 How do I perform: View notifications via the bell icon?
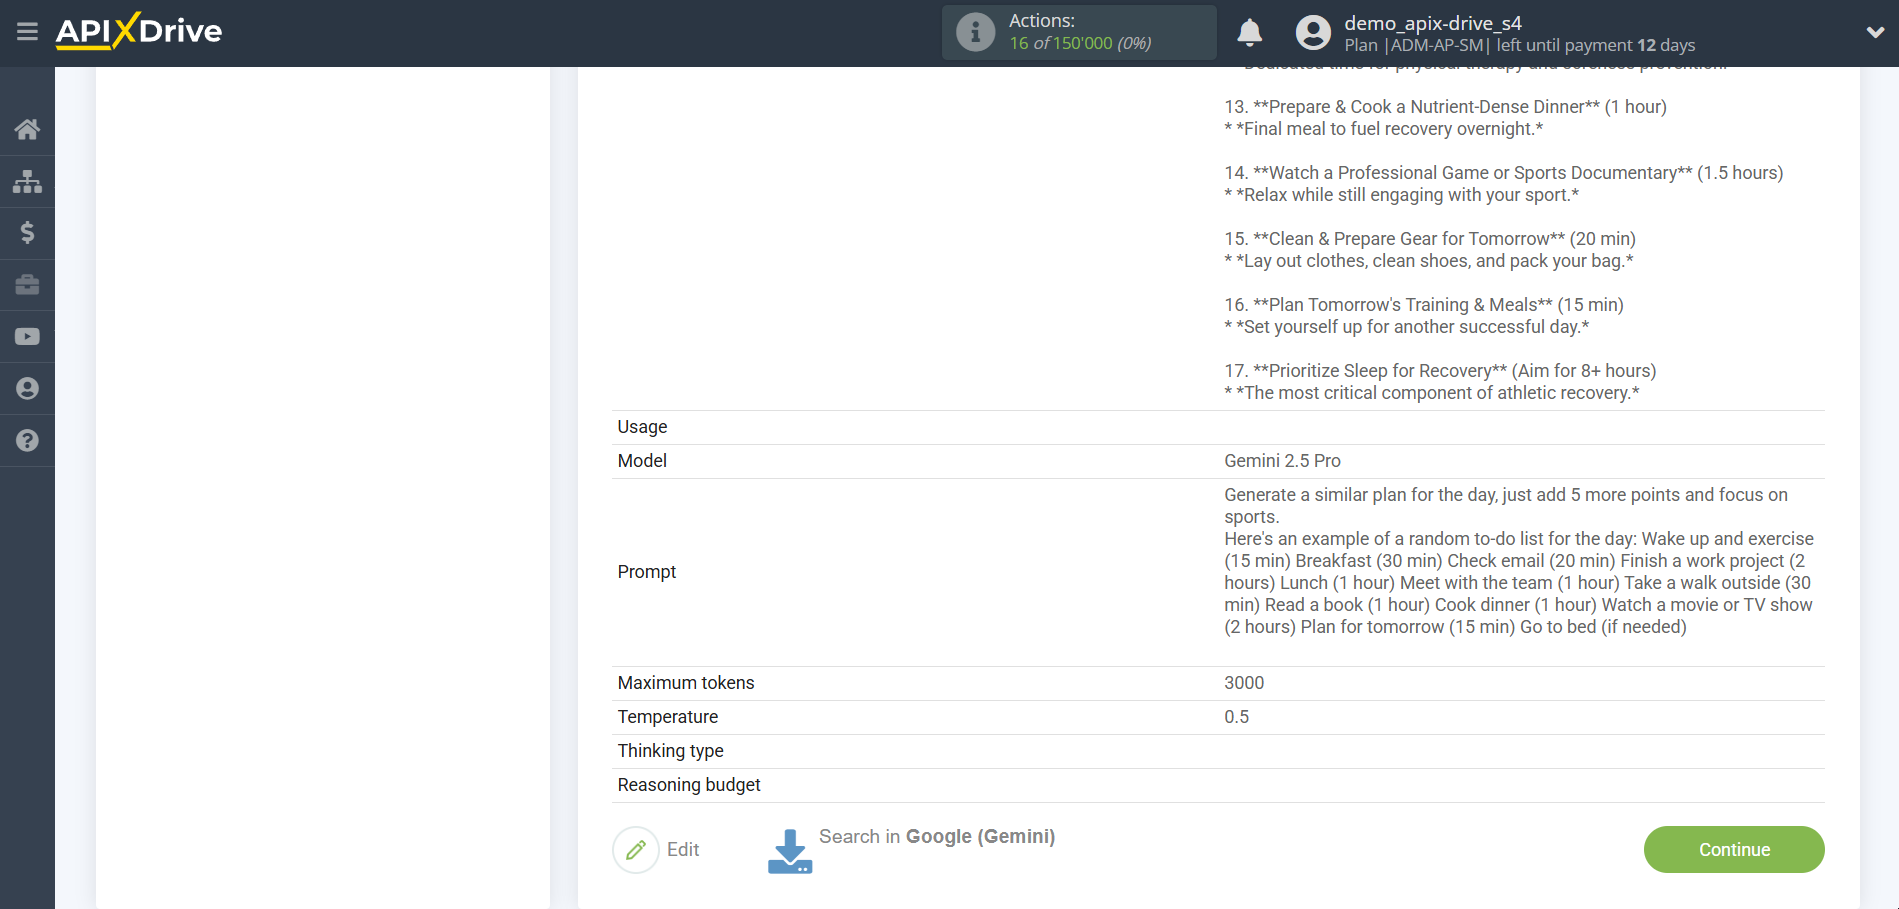(1249, 32)
